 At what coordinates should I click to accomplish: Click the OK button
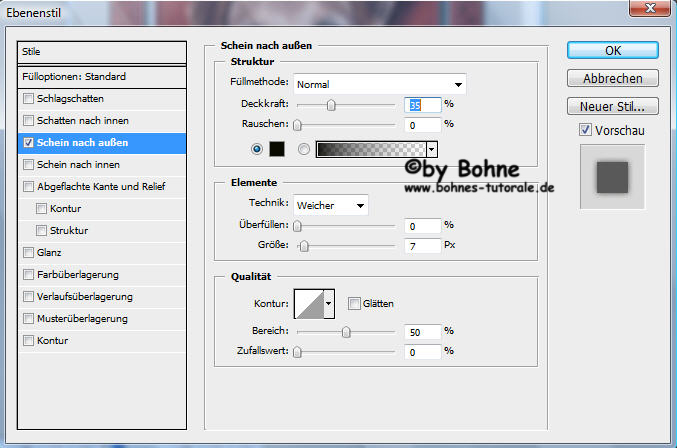click(x=612, y=50)
